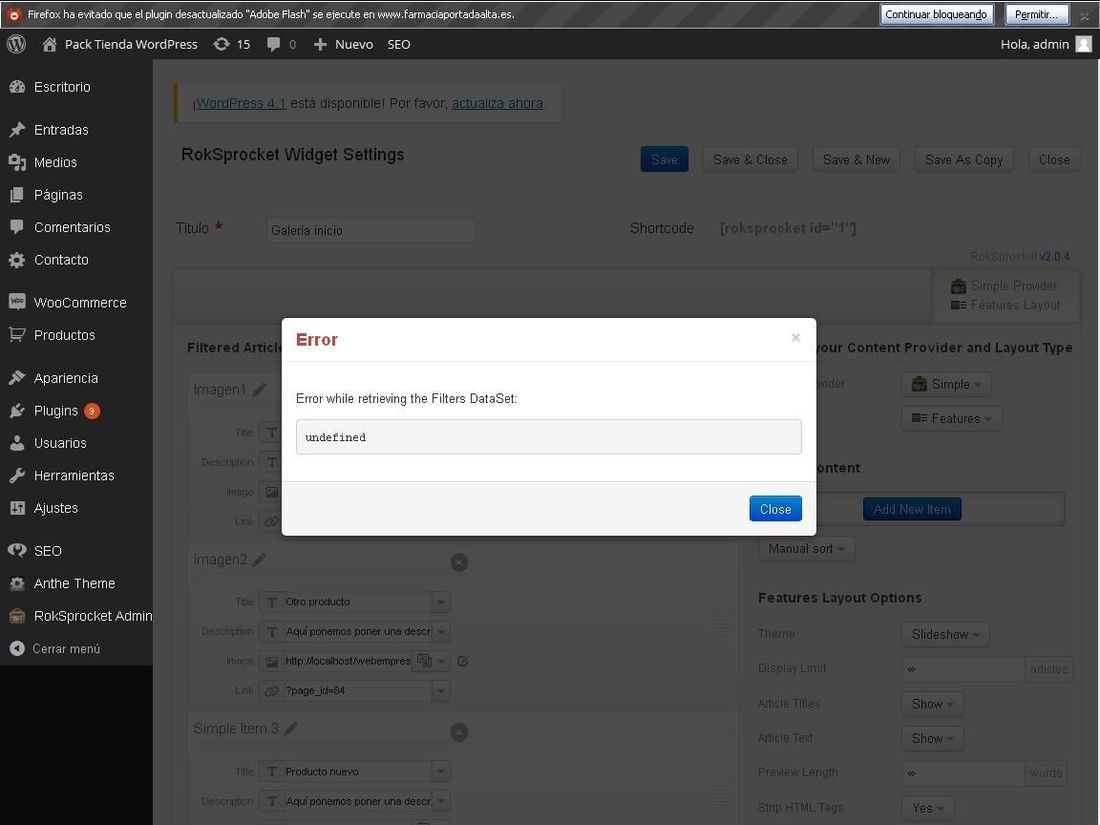Remove Simple Item 3 with X icon
1100x825 pixels.
point(459,732)
